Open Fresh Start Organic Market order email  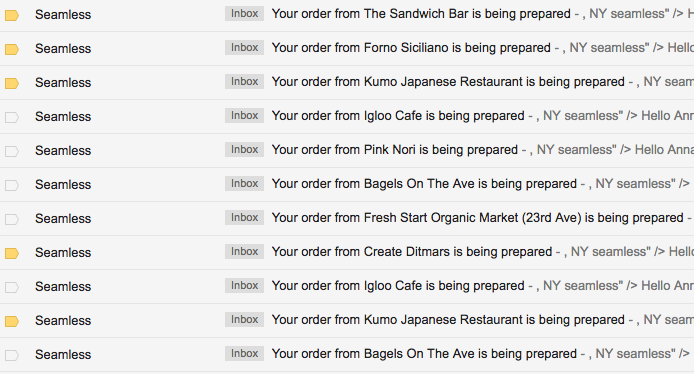click(478, 218)
